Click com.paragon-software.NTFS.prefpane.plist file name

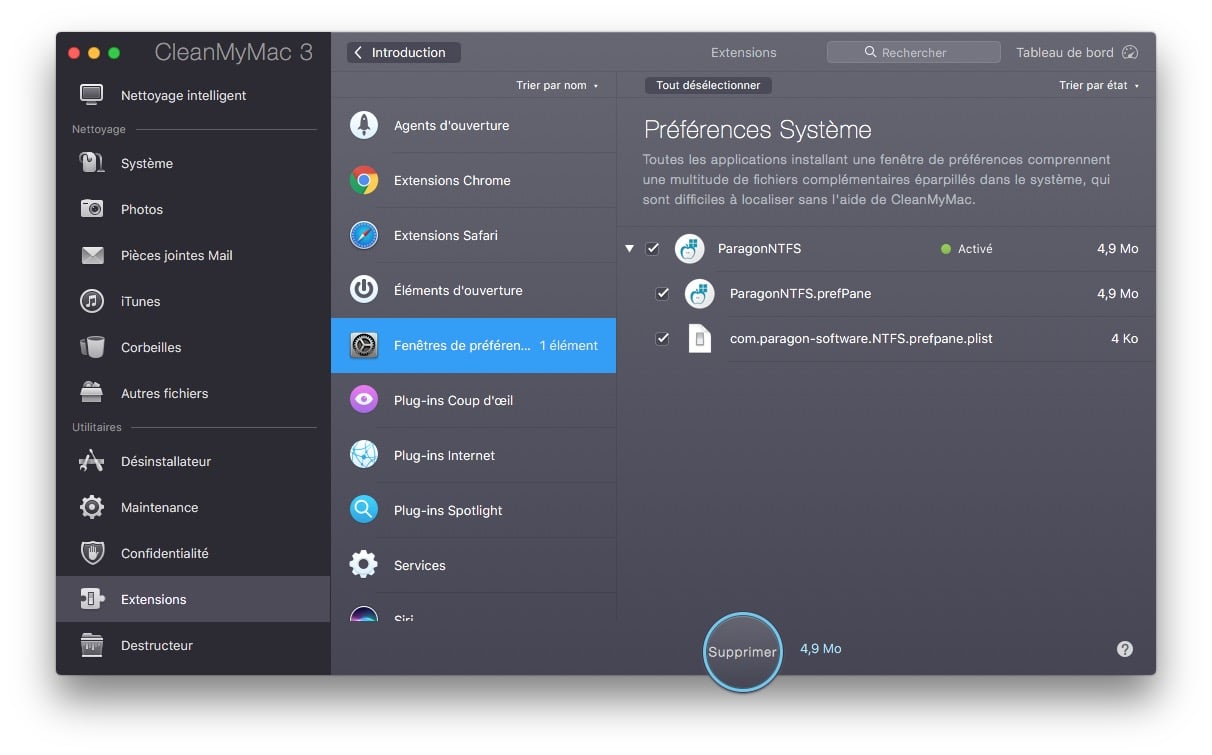[x=861, y=339]
